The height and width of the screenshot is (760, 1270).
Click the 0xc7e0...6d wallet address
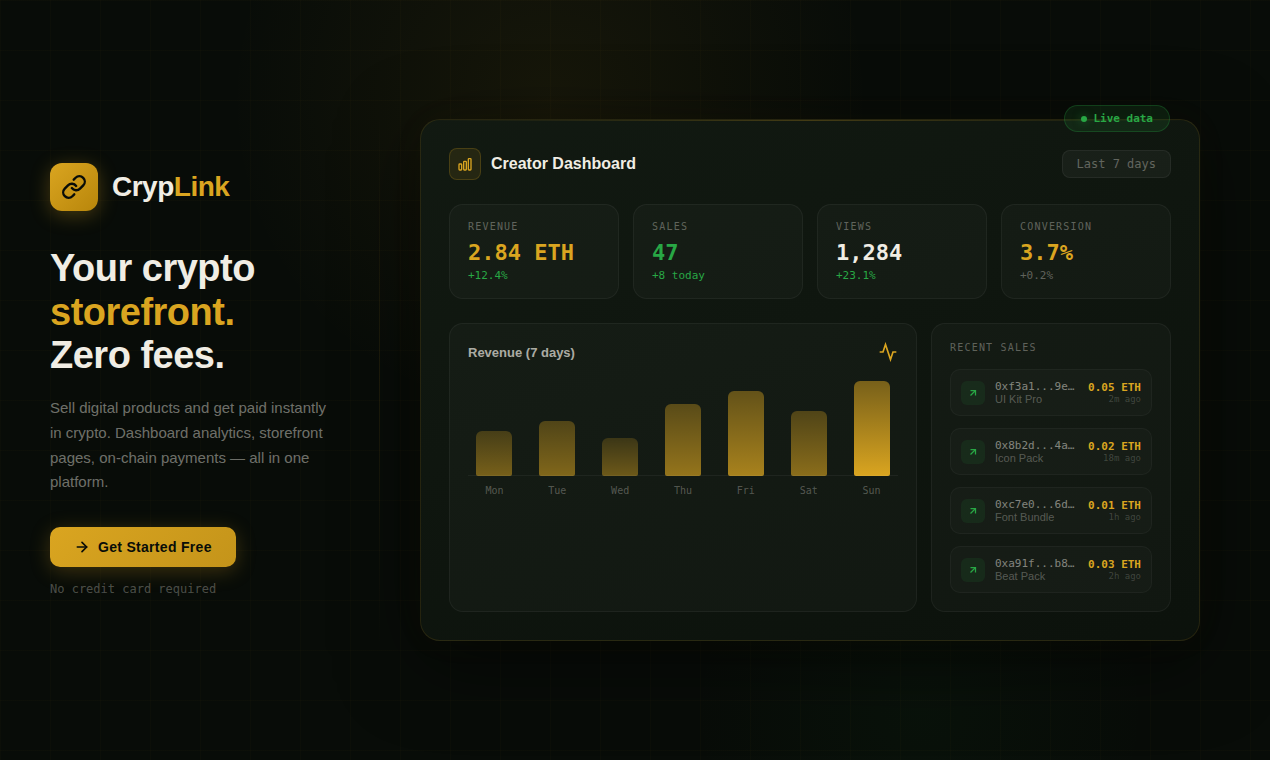click(x=1035, y=504)
